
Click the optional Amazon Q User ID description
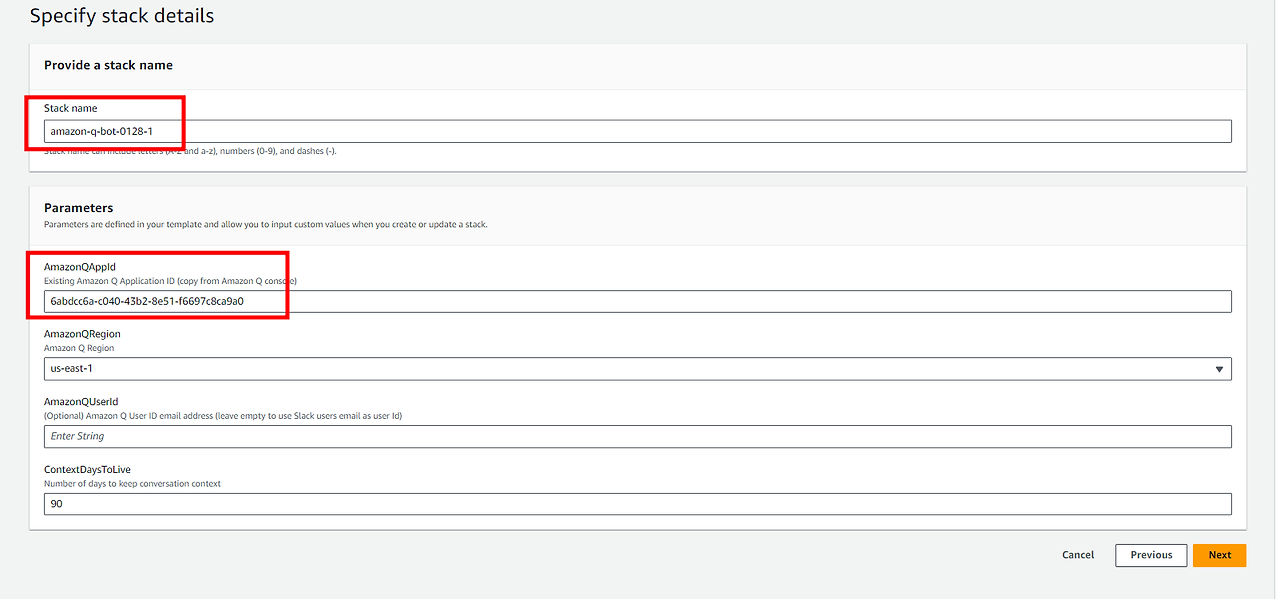[x=223, y=416]
